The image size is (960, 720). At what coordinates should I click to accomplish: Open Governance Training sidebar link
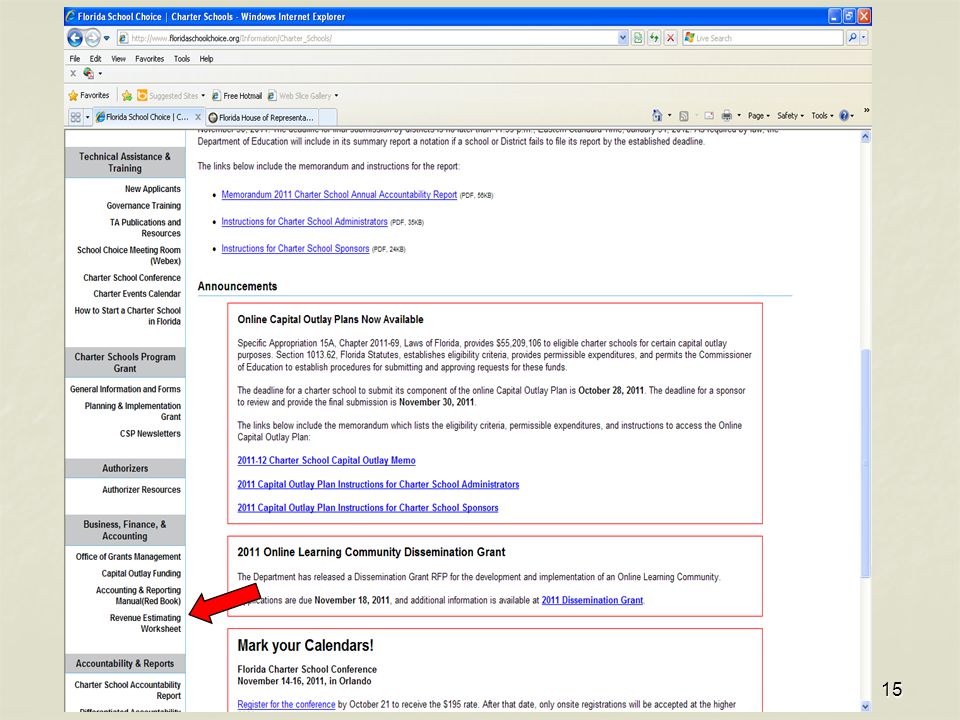(x=143, y=206)
